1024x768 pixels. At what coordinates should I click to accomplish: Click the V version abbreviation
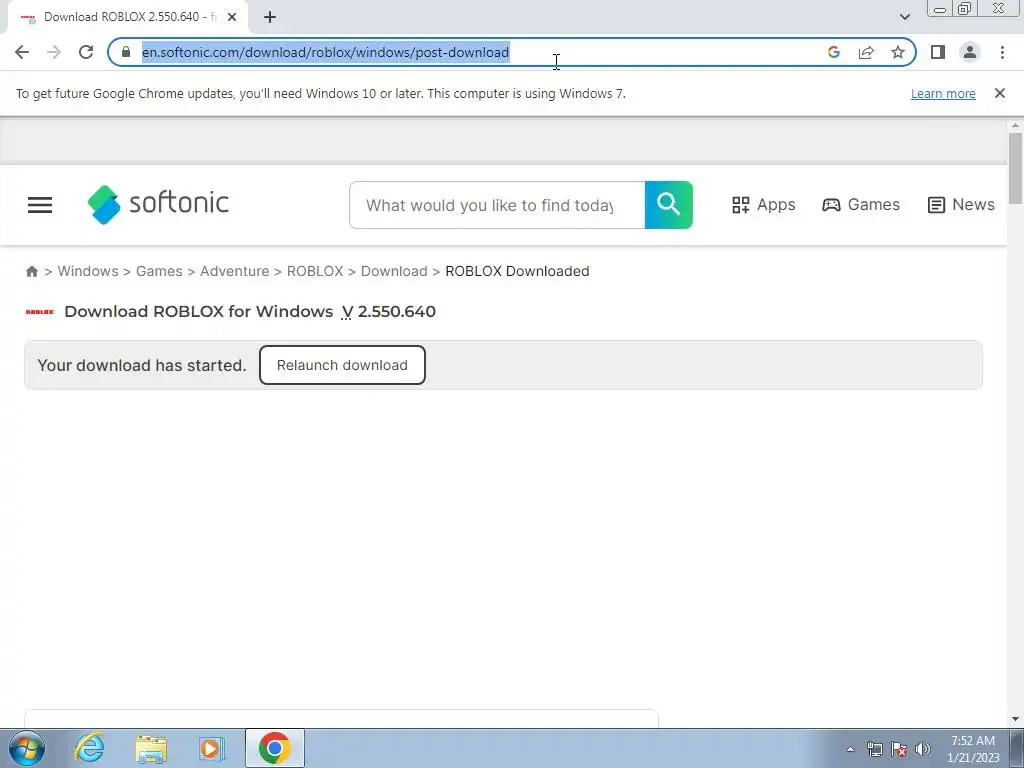[347, 312]
